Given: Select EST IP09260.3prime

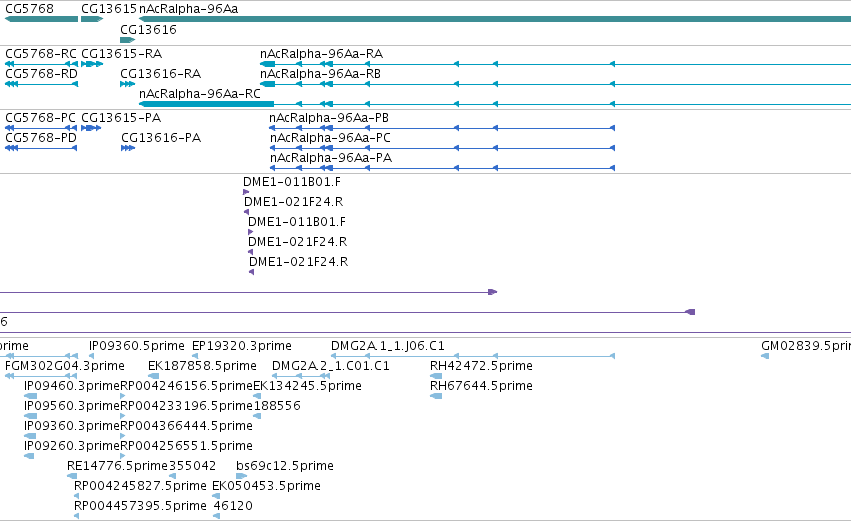Looking at the screenshot, I should tap(72, 446).
